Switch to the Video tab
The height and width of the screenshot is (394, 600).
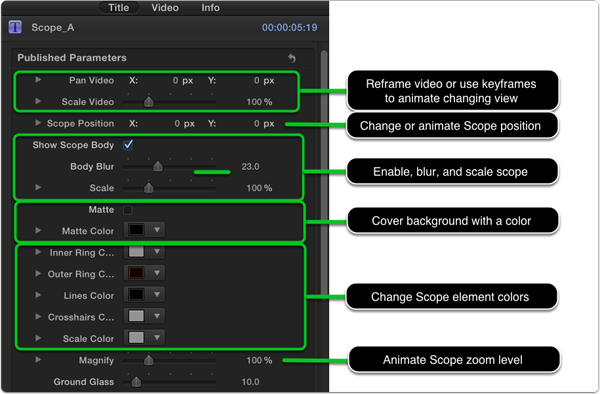click(165, 7)
